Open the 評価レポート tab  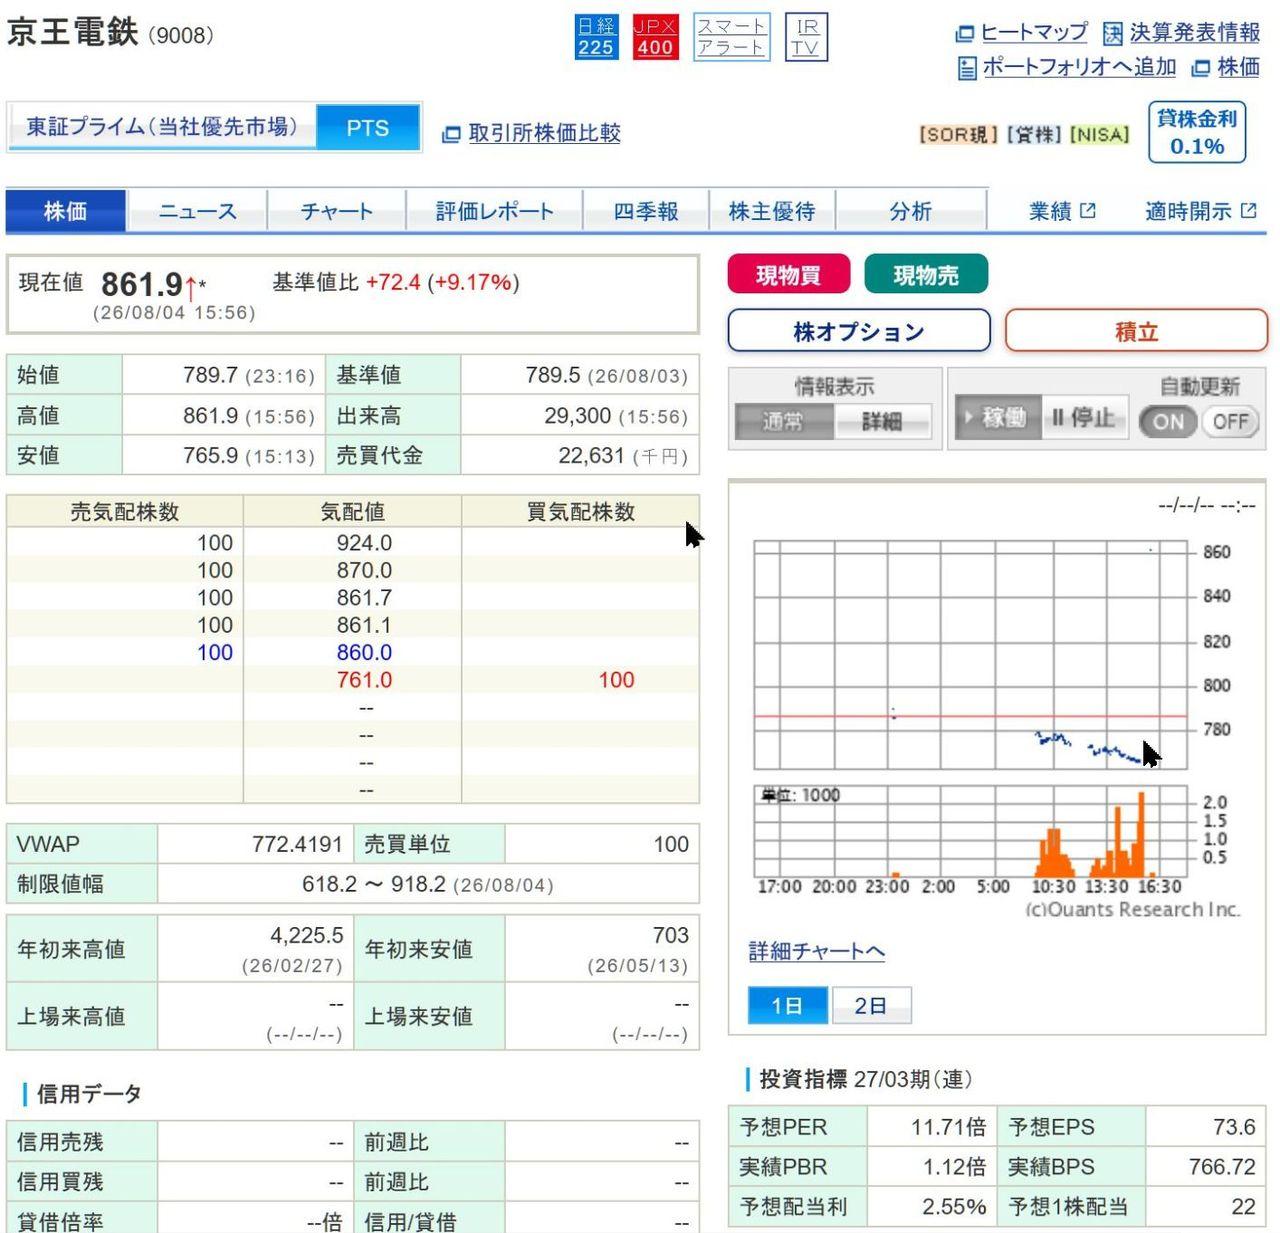tap(494, 211)
